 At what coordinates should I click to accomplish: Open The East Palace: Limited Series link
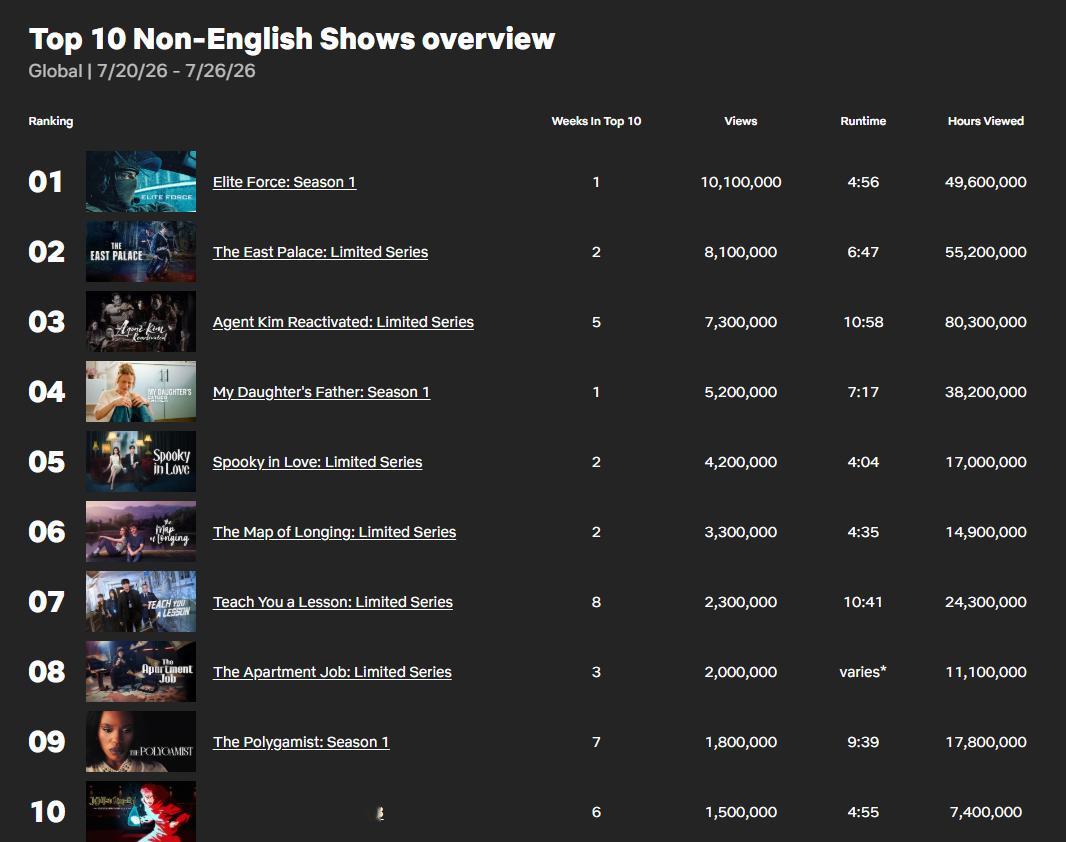coord(320,252)
